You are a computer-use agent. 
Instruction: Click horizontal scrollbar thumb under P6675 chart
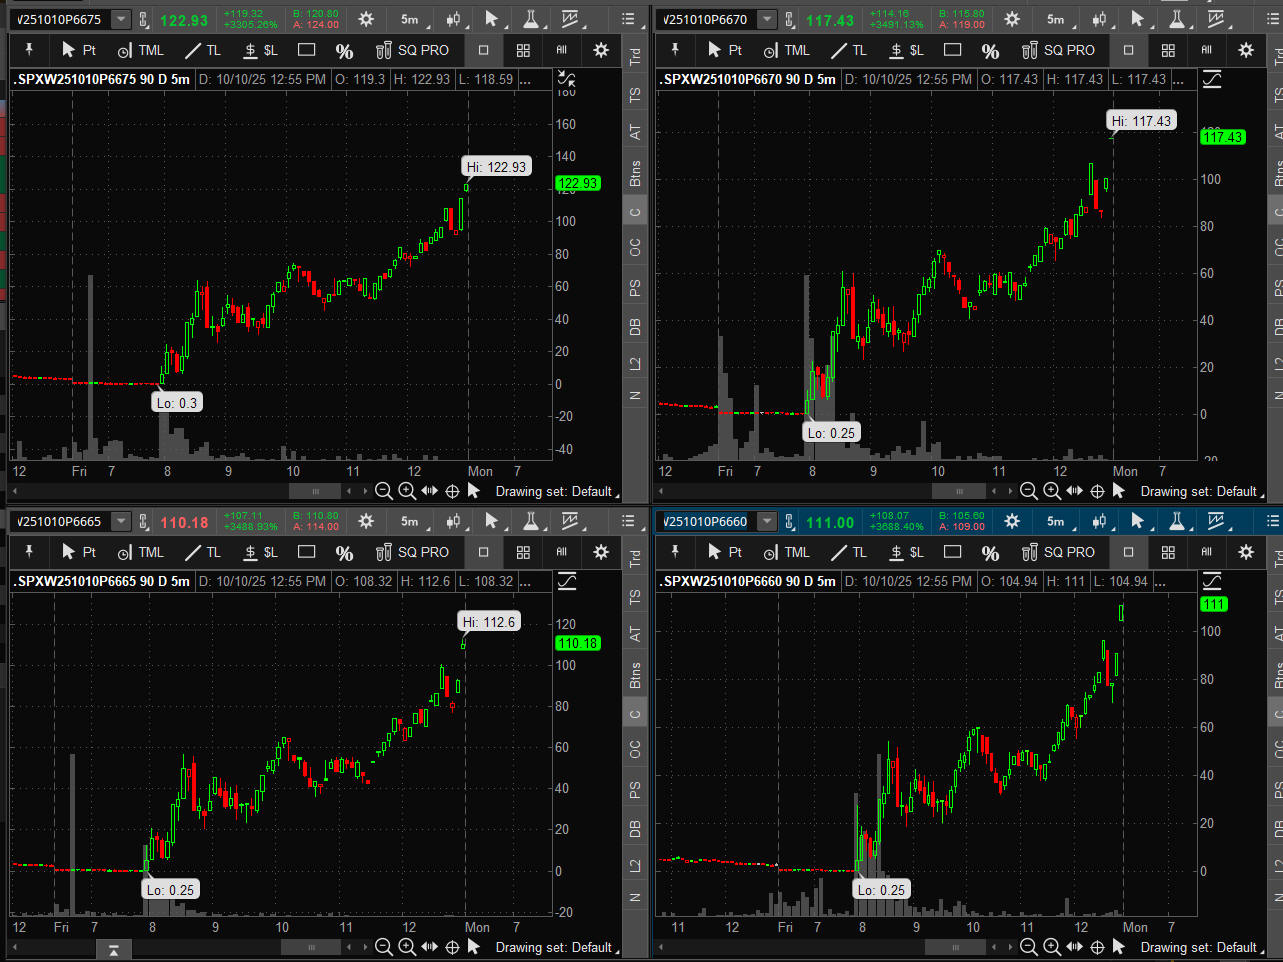315,491
